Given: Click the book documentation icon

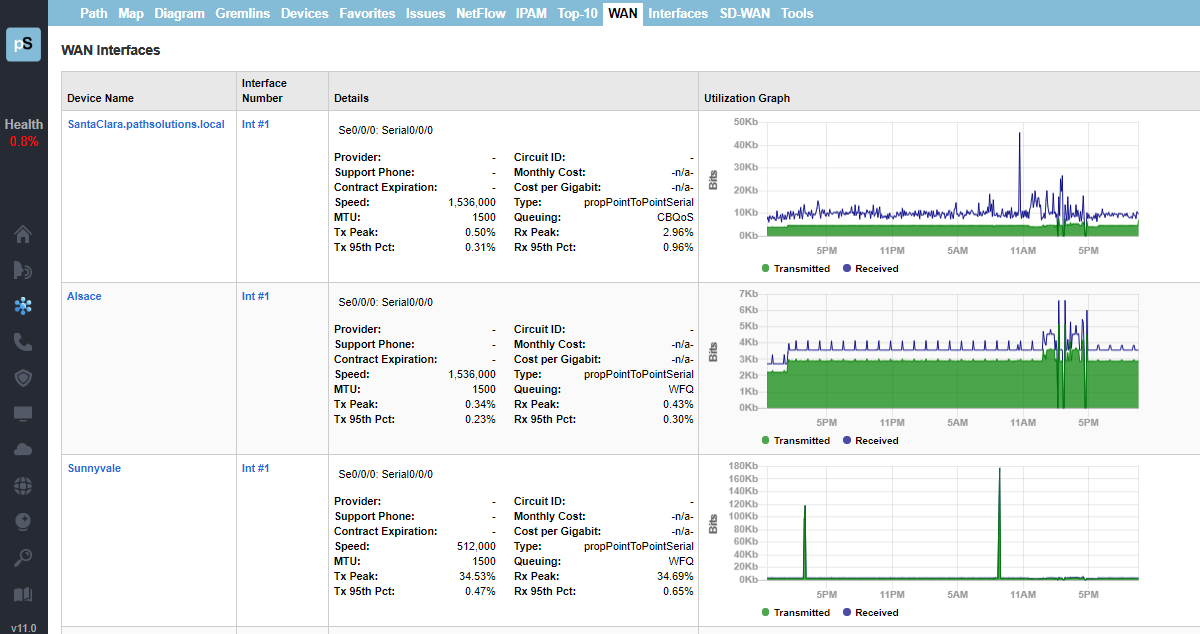Looking at the screenshot, I should [x=23, y=594].
